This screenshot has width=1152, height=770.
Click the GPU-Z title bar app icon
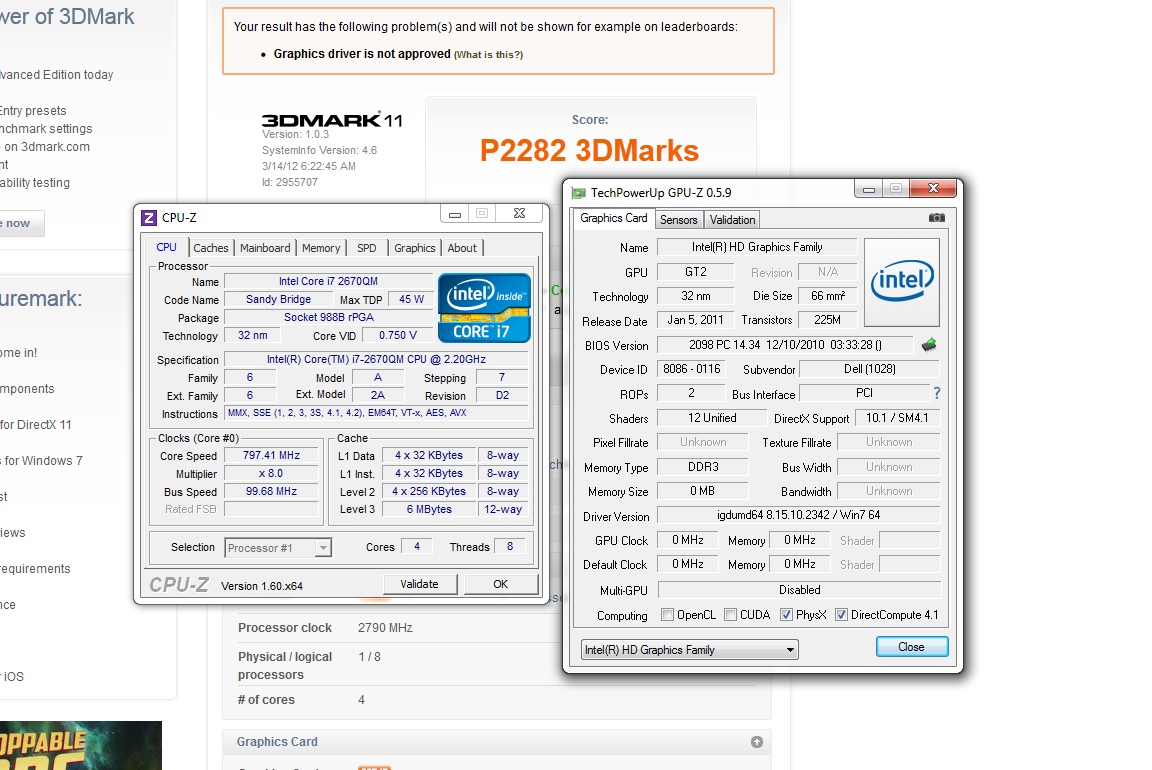[578, 192]
